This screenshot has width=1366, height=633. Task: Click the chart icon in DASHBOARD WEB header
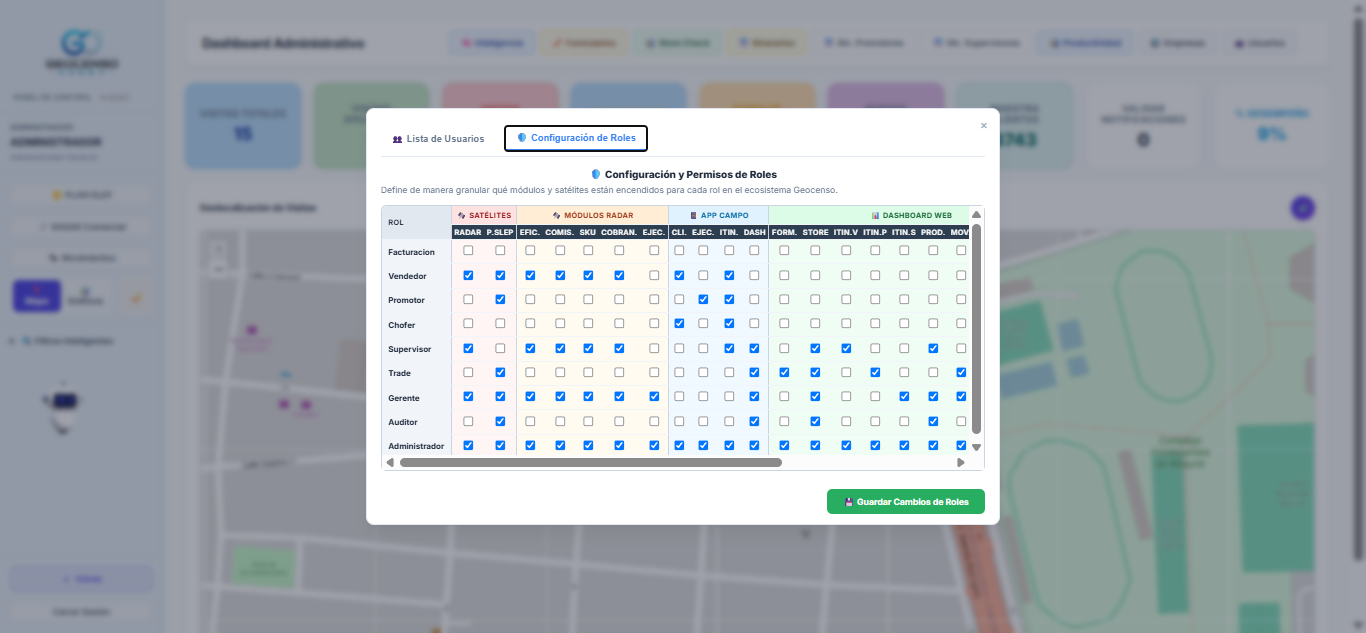point(875,215)
